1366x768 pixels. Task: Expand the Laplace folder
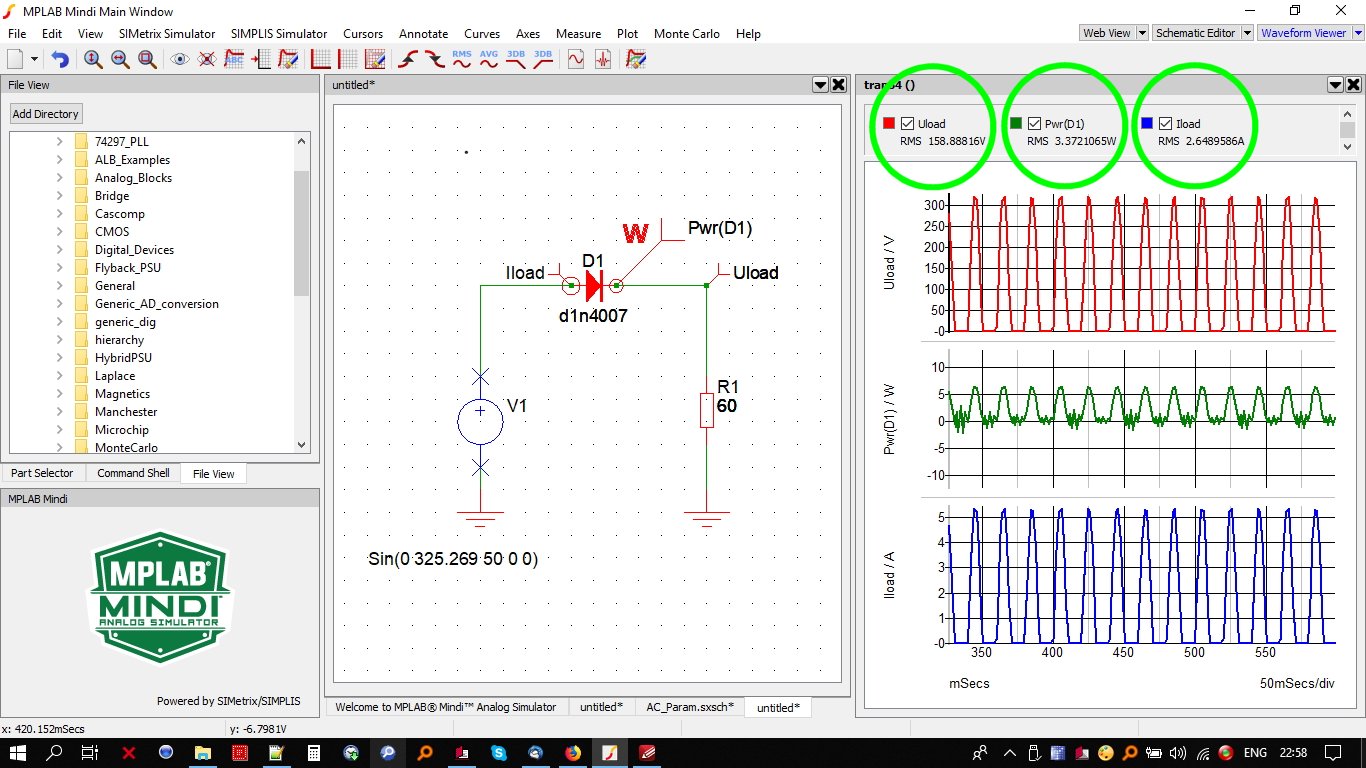click(59, 376)
